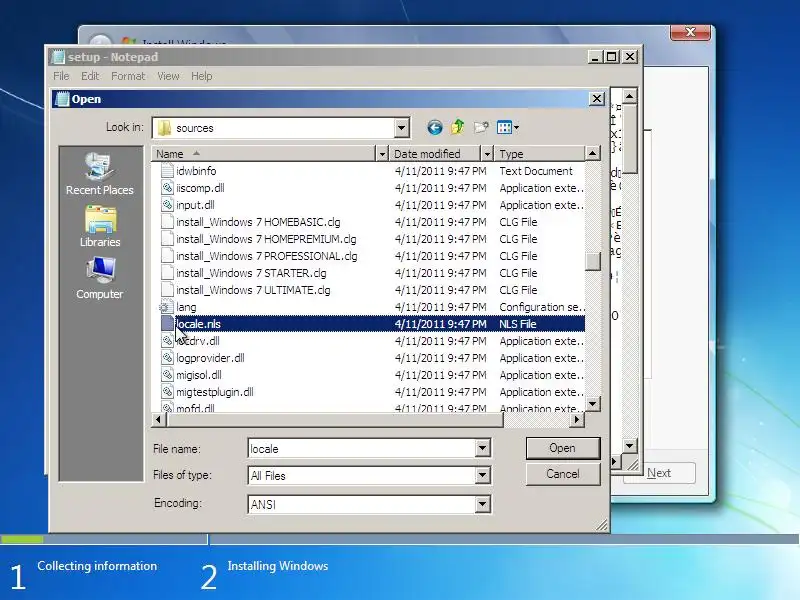Expand the File name history dropdown

[x=482, y=448]
